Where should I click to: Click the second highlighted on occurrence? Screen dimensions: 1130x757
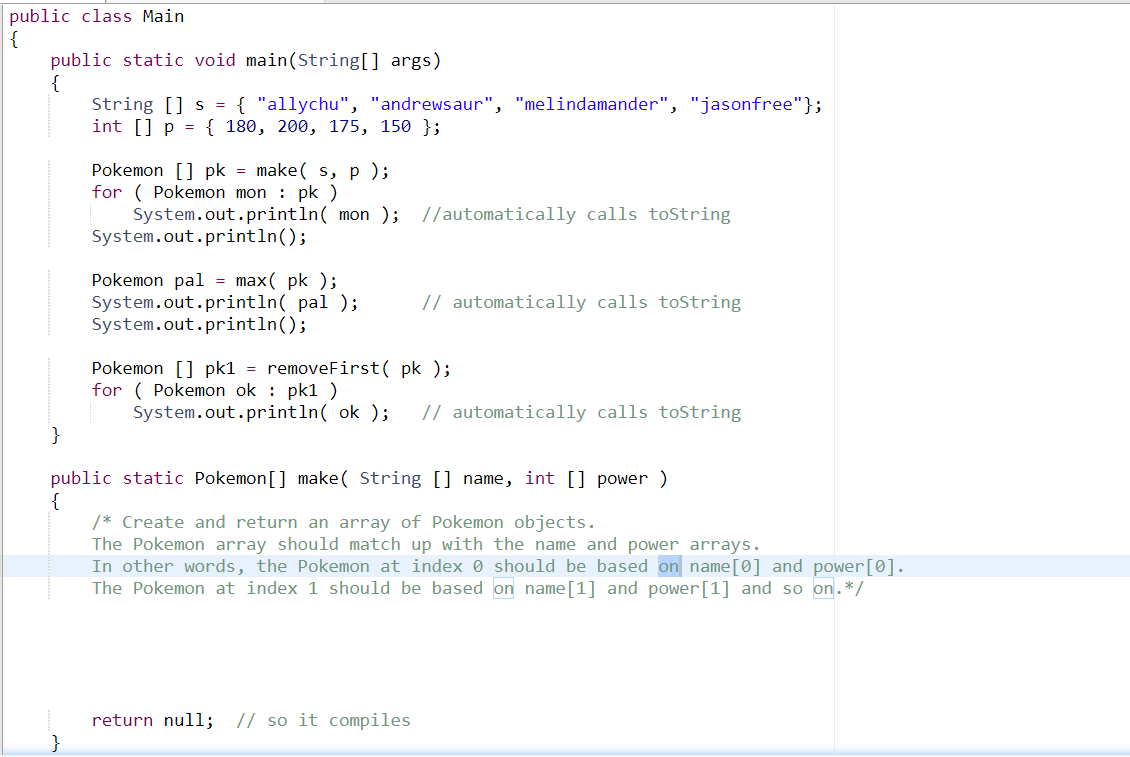(x=503, y=588)
